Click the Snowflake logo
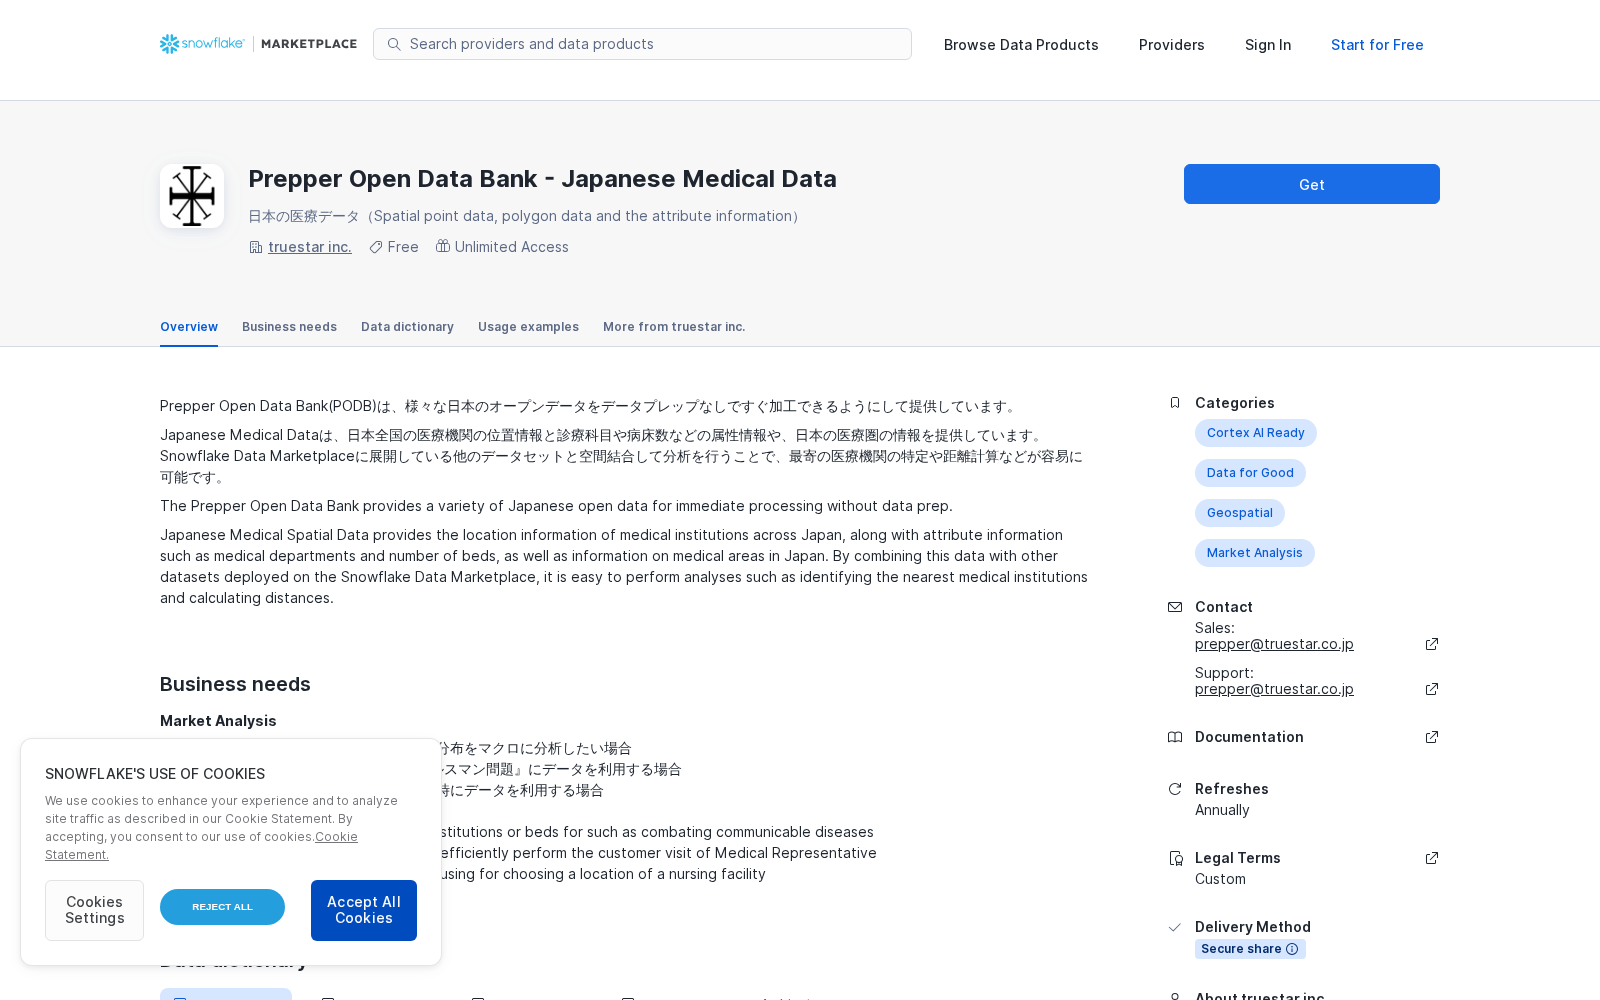1600x1000 pixels. coord(202,44)
